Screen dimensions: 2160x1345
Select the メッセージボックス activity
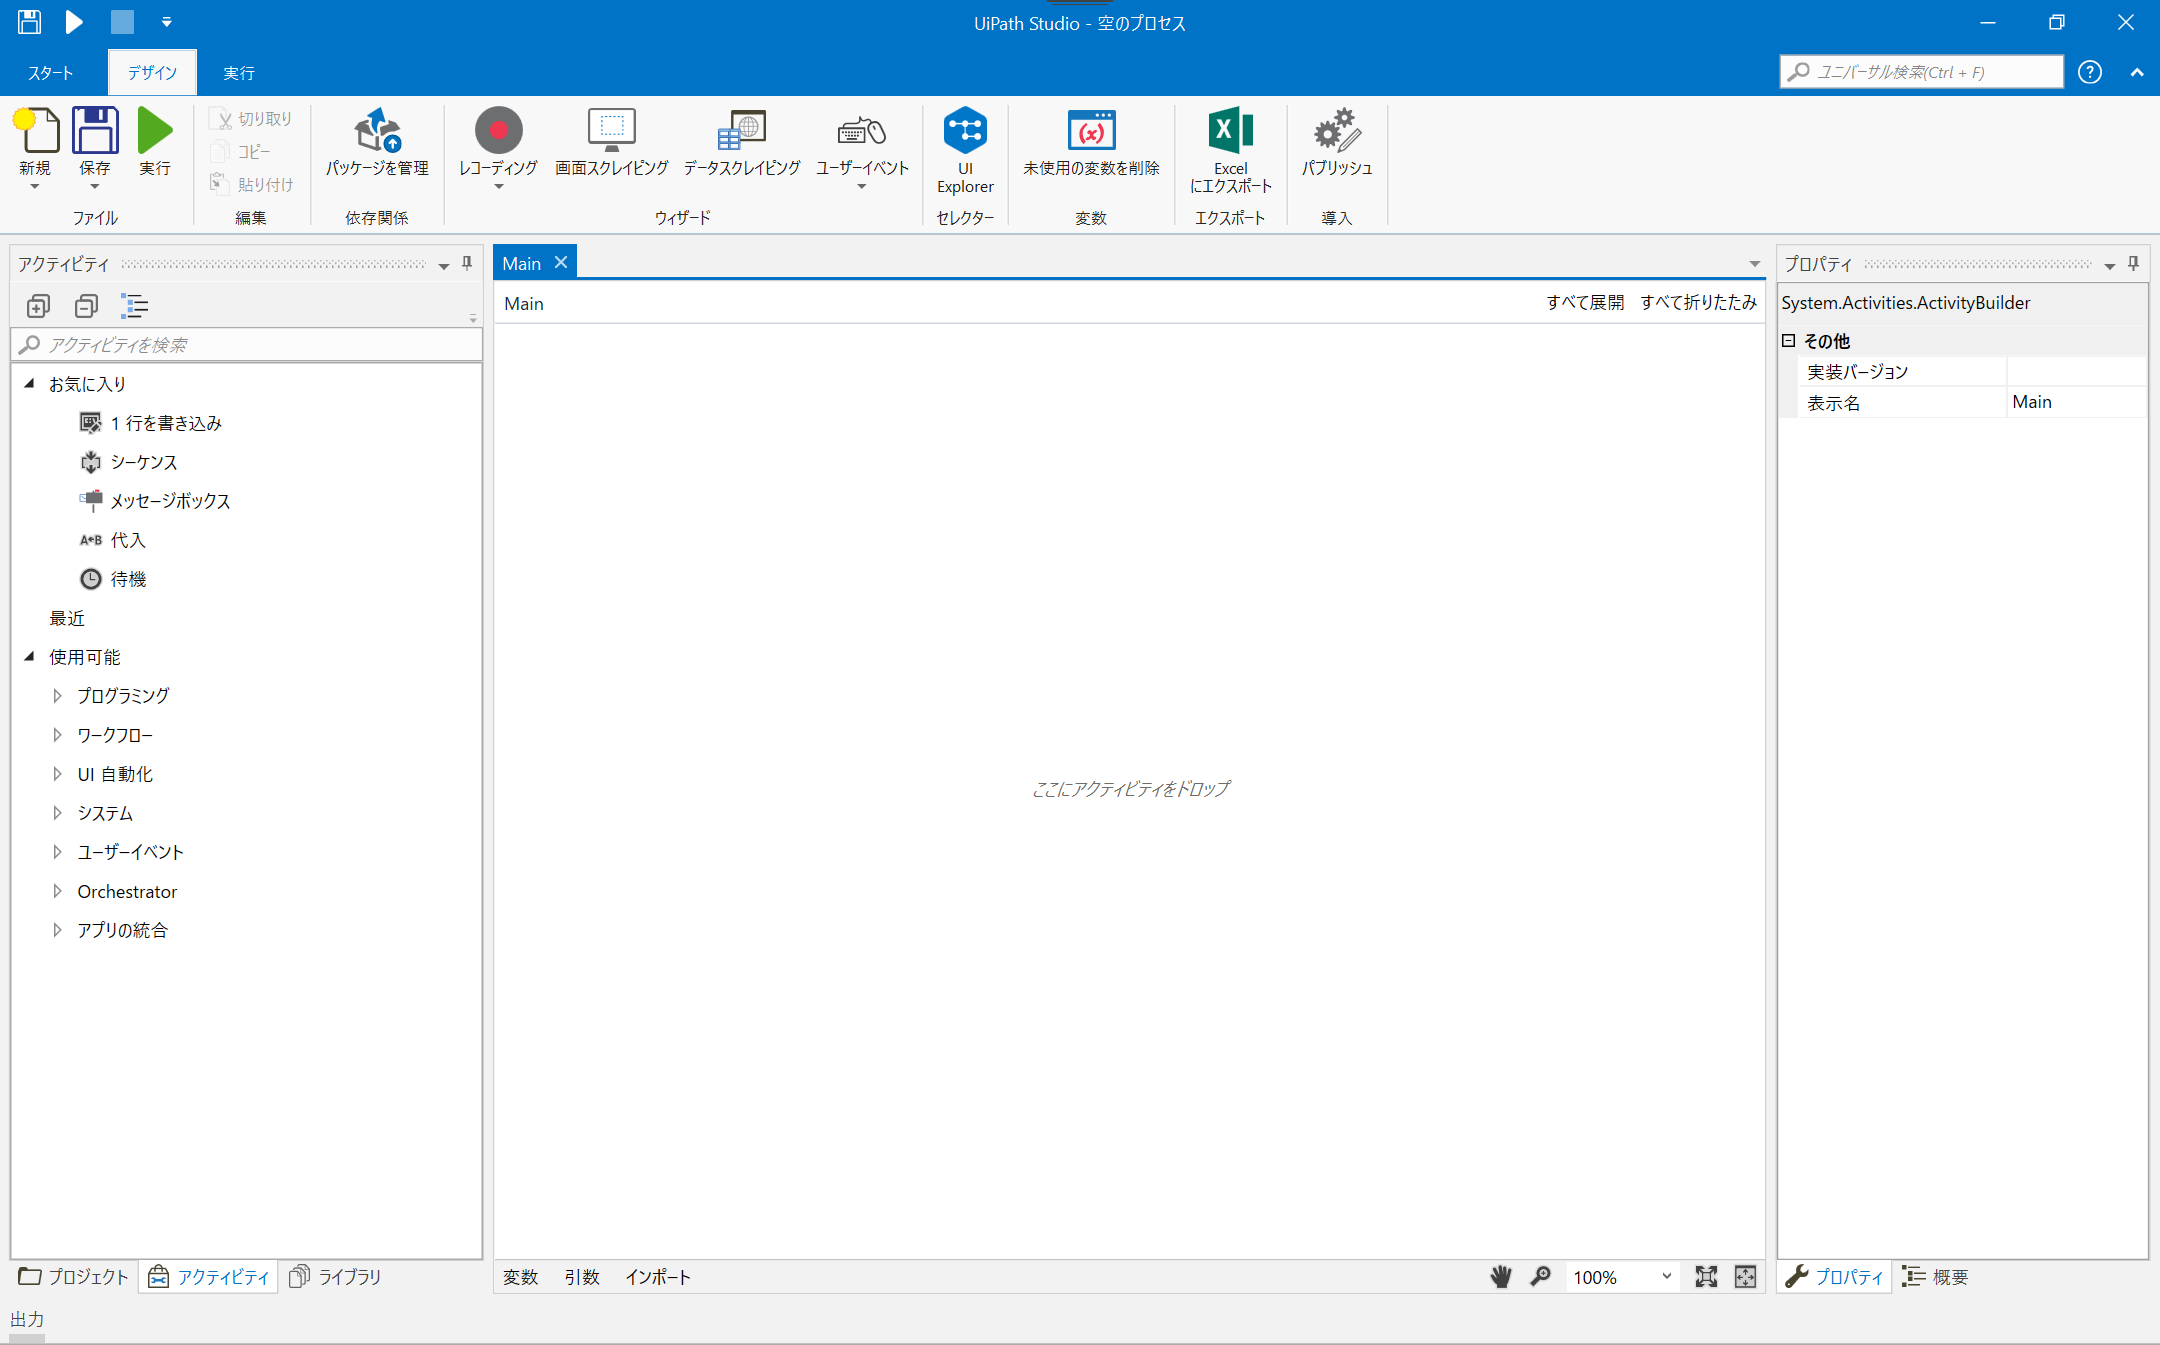coord(155,501)
